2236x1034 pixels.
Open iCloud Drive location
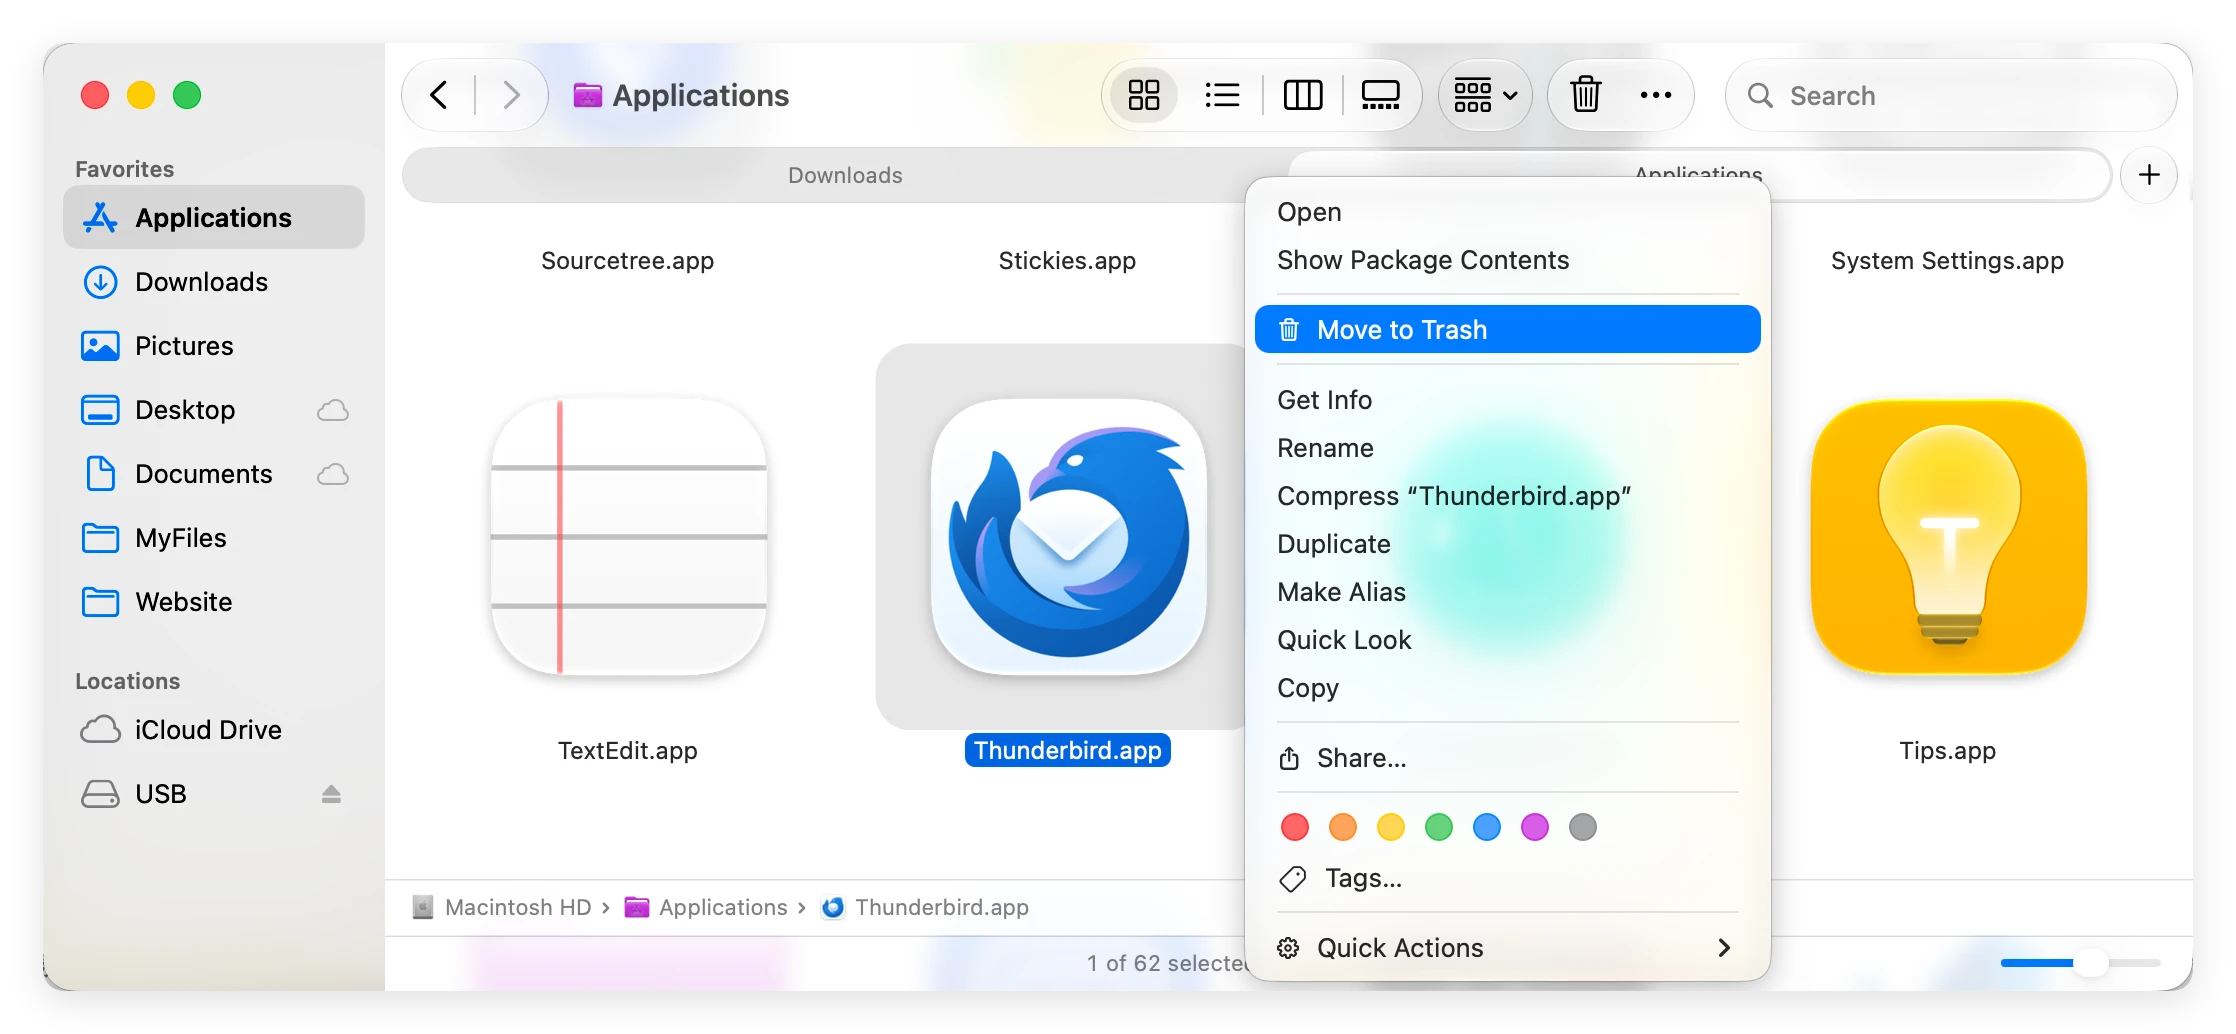click(x=214, y=730)
